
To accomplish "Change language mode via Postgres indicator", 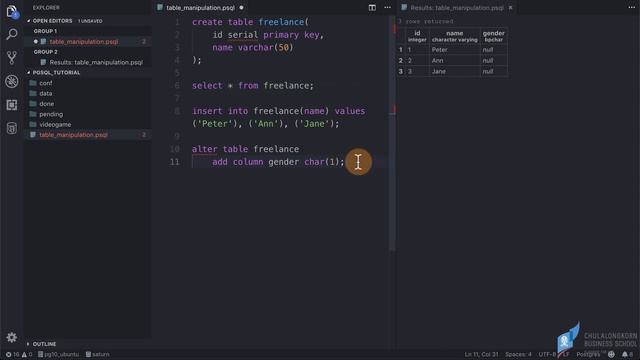I will pos(588,354).
